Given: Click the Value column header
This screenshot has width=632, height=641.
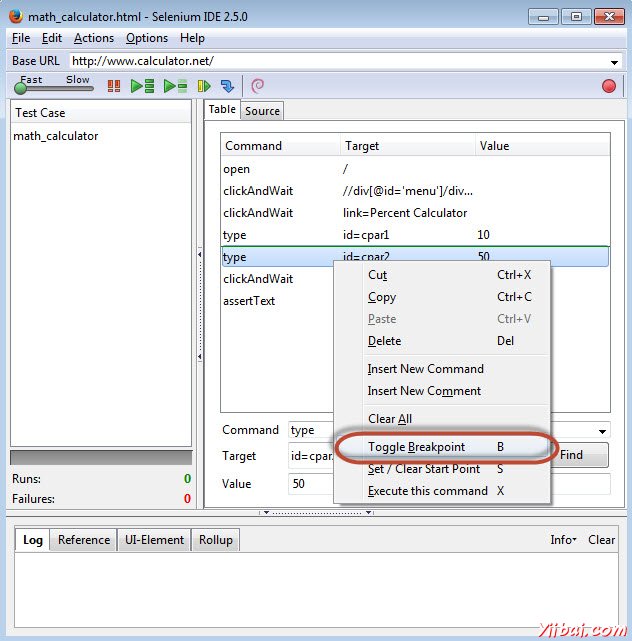Looking at the screenshot, I should click(542, 146).
